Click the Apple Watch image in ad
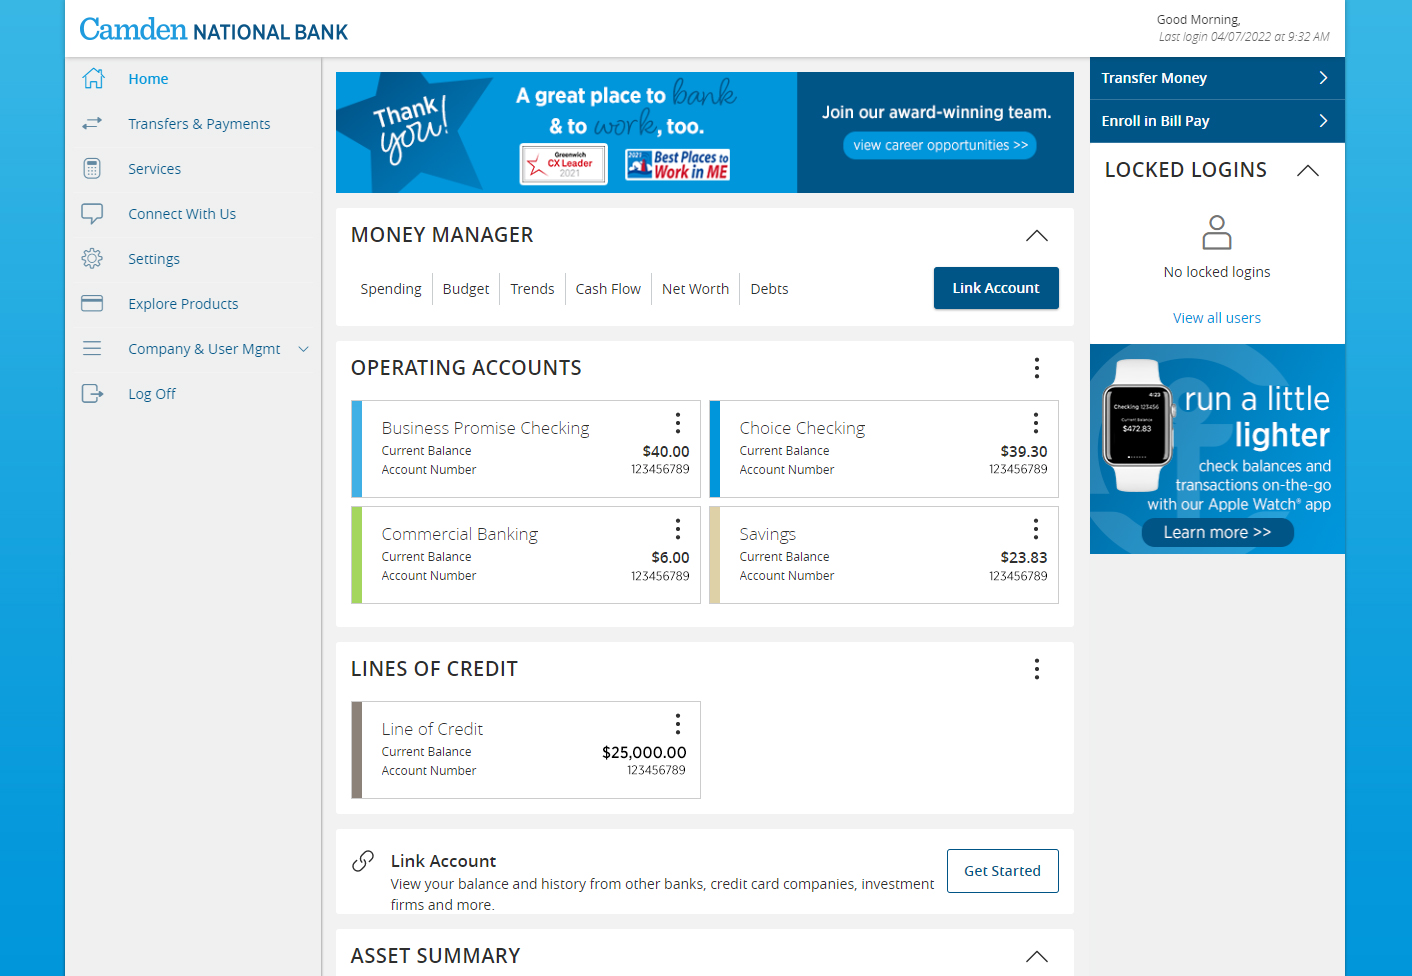The height and width of the screenshot is (976, 1412). 1138,425
